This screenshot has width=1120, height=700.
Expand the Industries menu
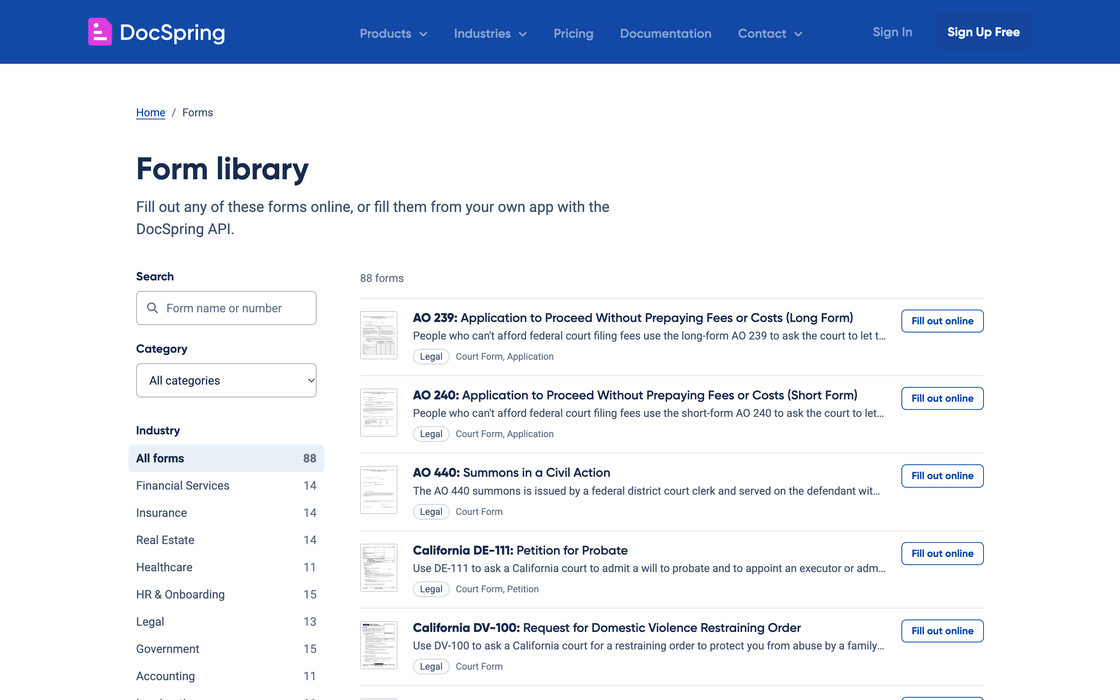coord(491,34)
